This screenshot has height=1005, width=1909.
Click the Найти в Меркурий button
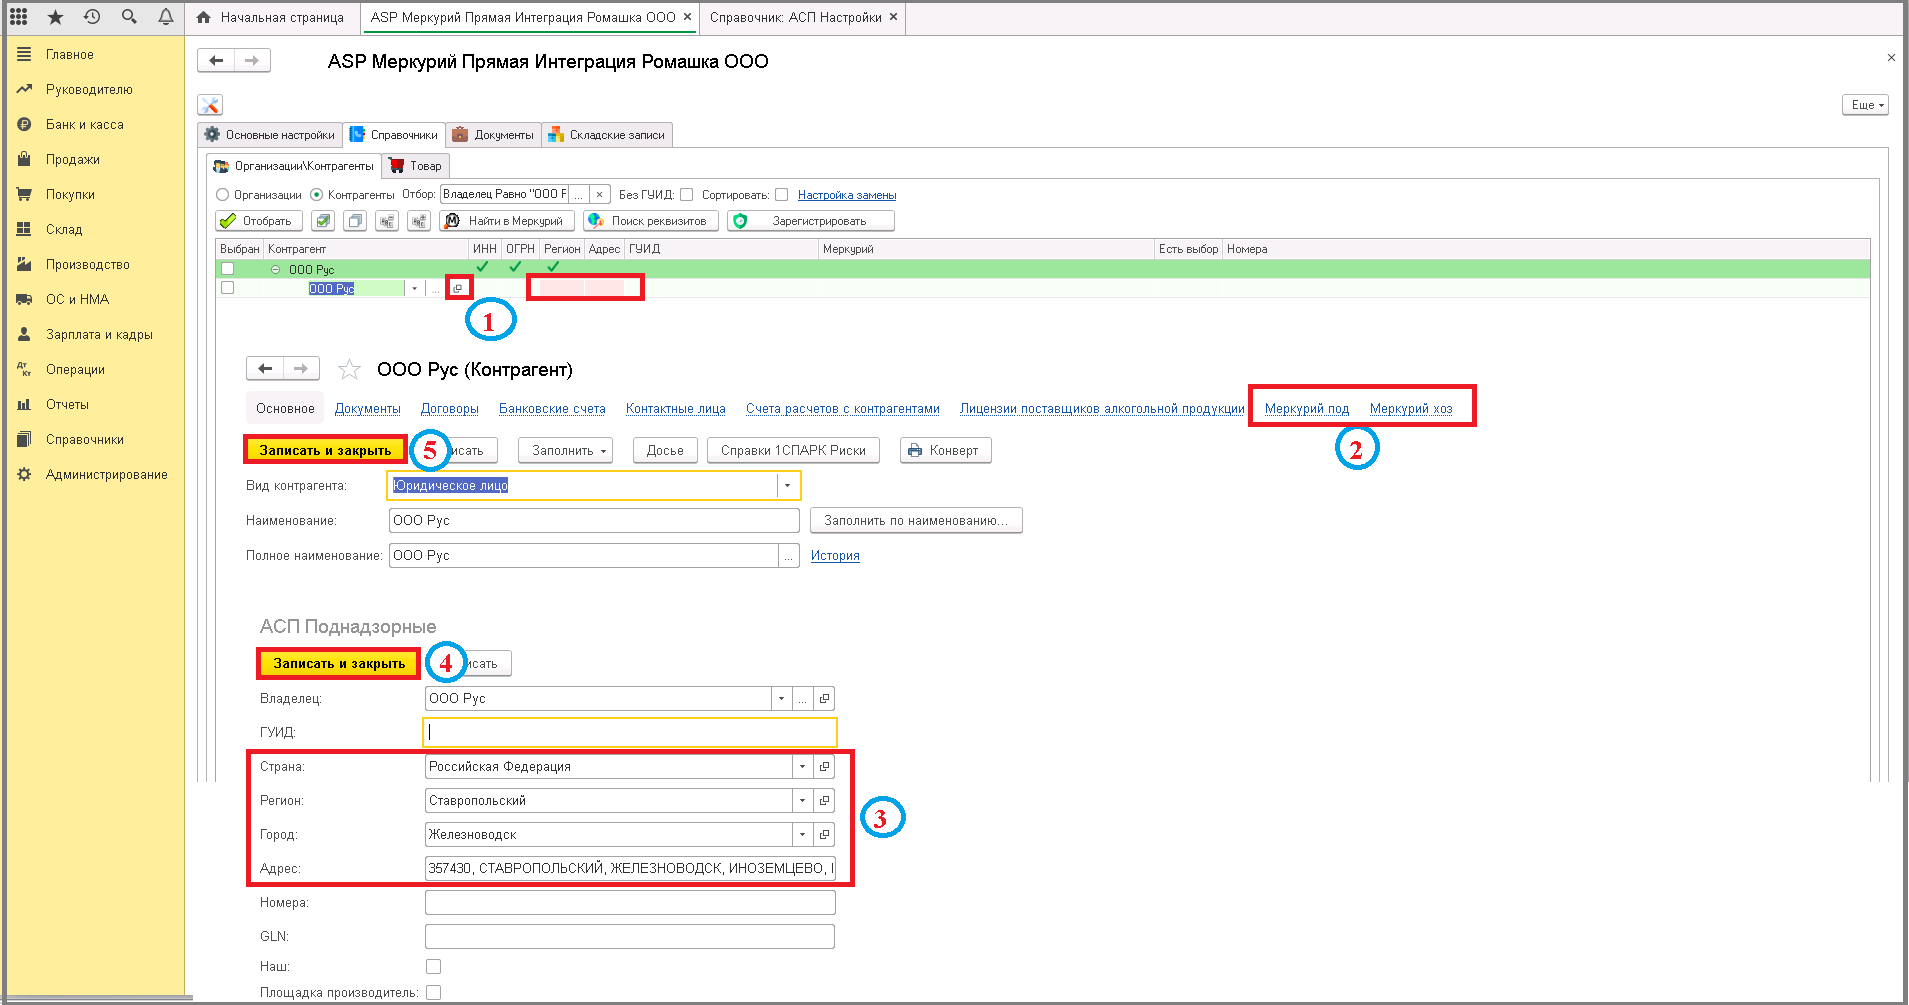pos(507,221)
